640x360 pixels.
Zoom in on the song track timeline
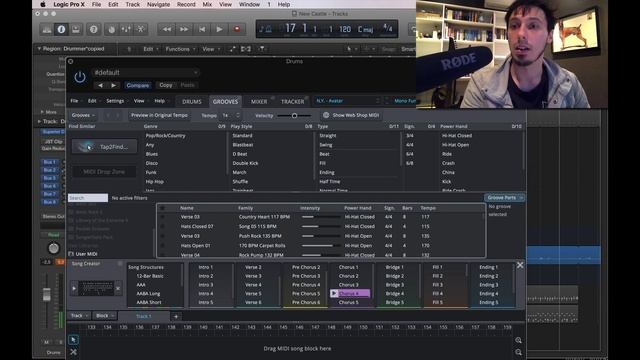518,340
